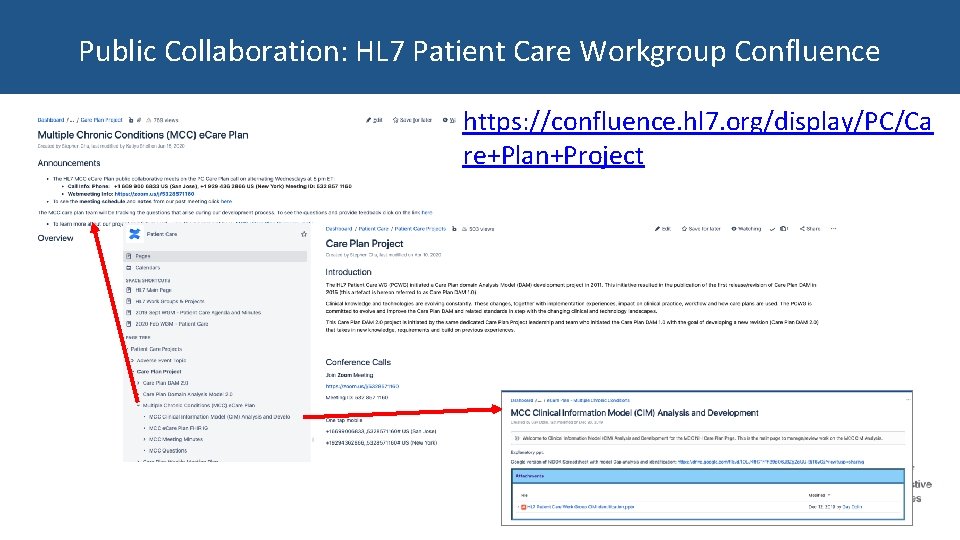Open the confluence.hl7.org Care Plan Project URL
Screen dimensions: 960x540
tap(697, 138)
